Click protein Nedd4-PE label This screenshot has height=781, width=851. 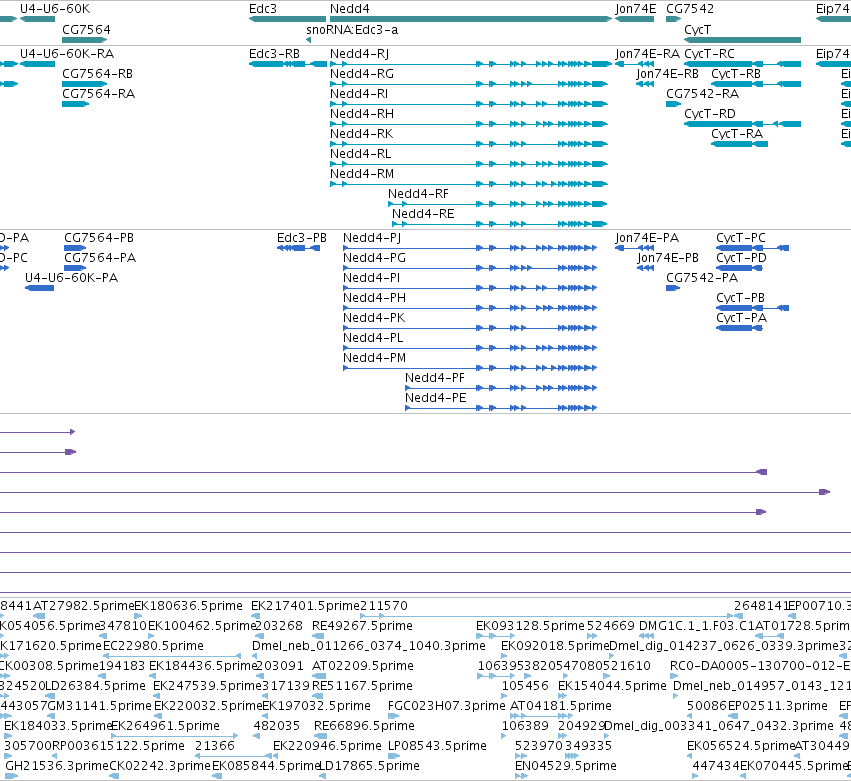pyautogui.click(x=436, y=398)
